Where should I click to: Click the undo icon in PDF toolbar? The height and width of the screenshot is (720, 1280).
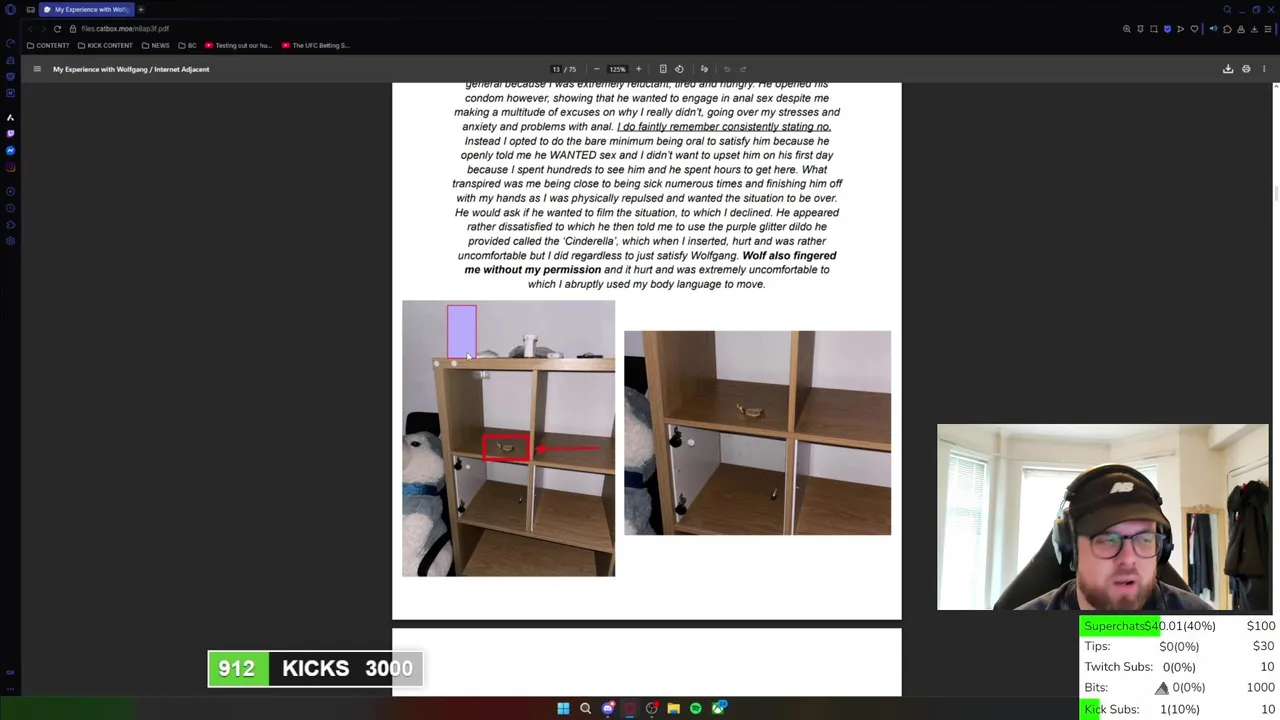click(x=727, y=69)
